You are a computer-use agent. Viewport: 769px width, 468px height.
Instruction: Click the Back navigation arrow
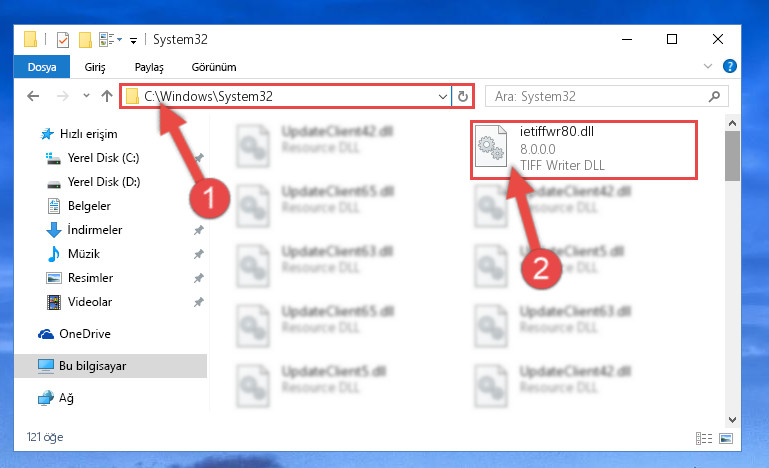33,96
